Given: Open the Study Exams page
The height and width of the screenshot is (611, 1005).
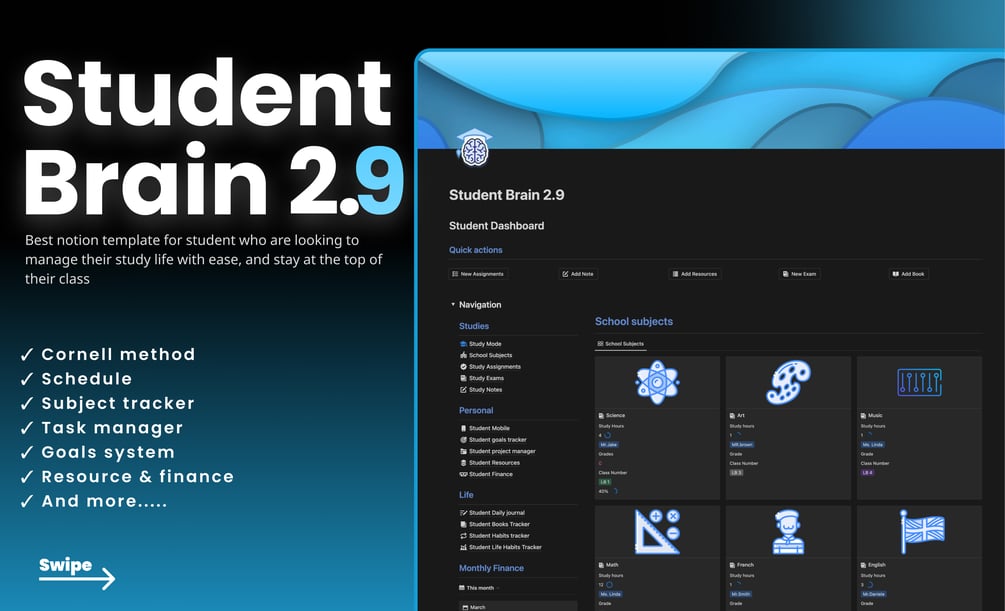Looking at the screenshot, I should click(x=486, y=378).
